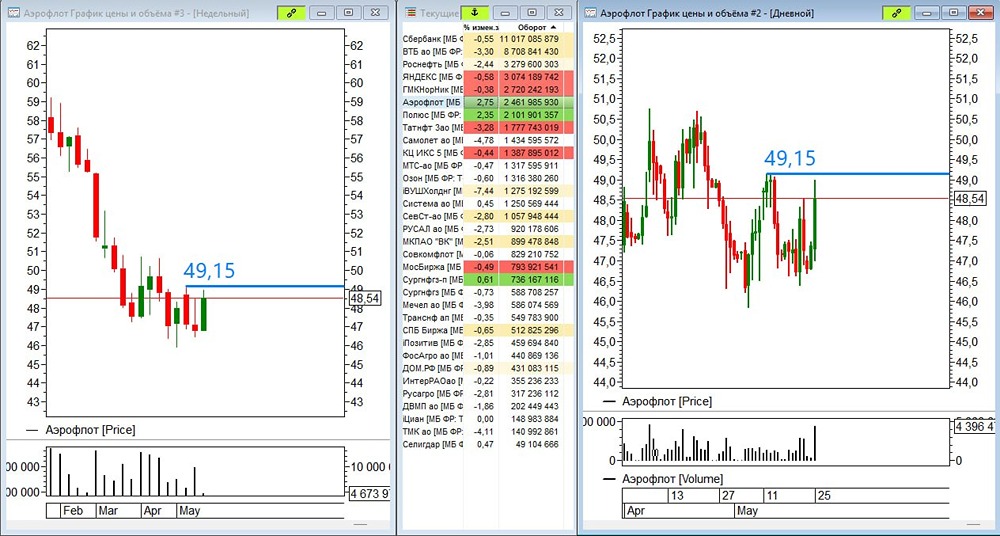Select the СПБ Биржа row

point(486,330)
